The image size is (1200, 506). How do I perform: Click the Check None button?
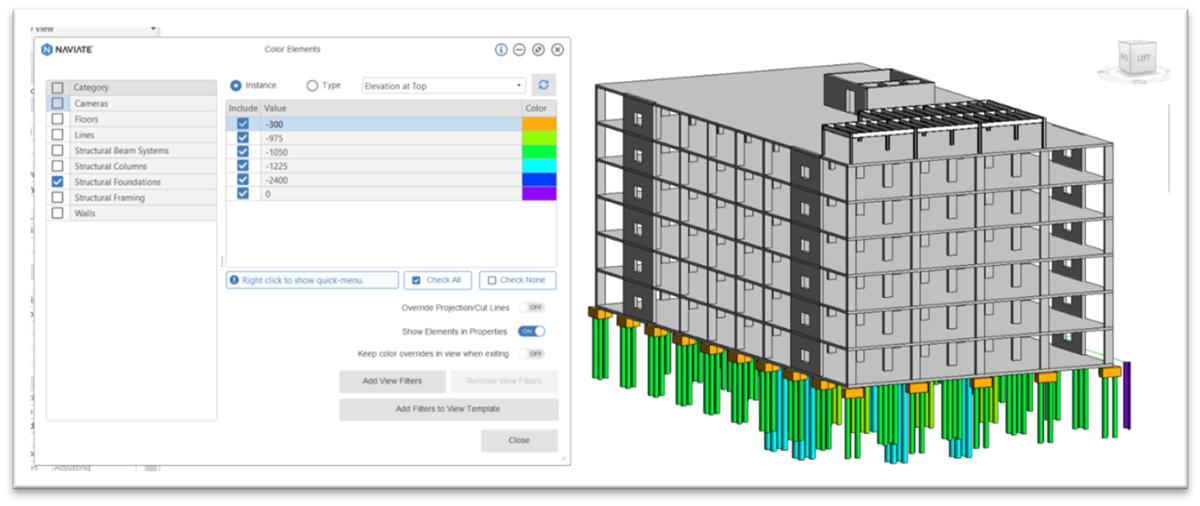point(517,280)
